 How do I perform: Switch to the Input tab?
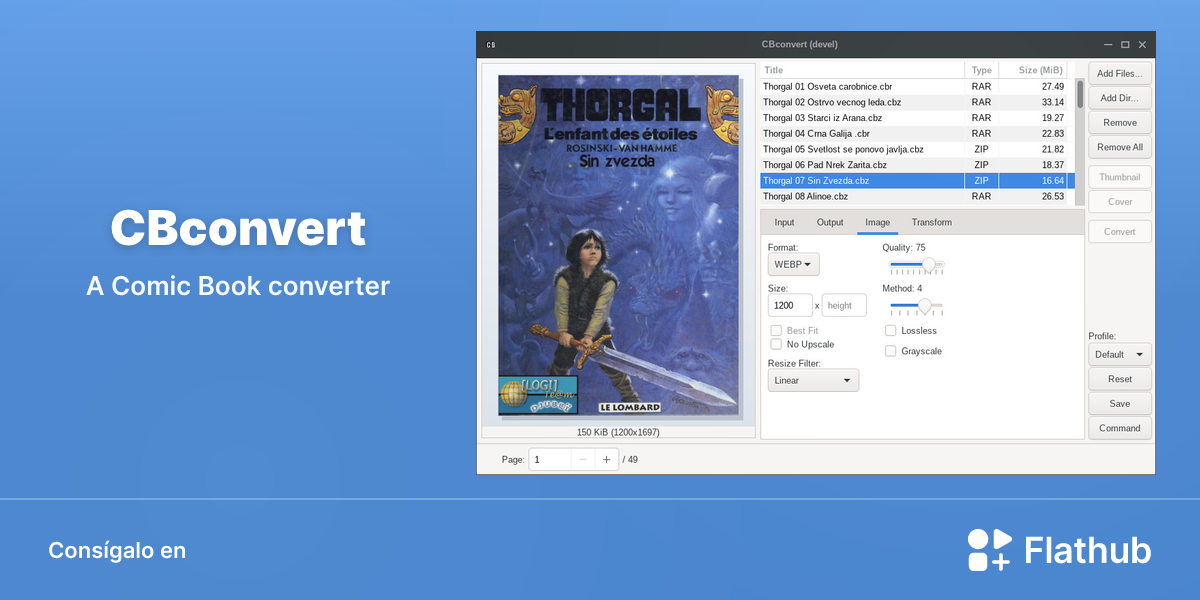click(x=784, y=222)
